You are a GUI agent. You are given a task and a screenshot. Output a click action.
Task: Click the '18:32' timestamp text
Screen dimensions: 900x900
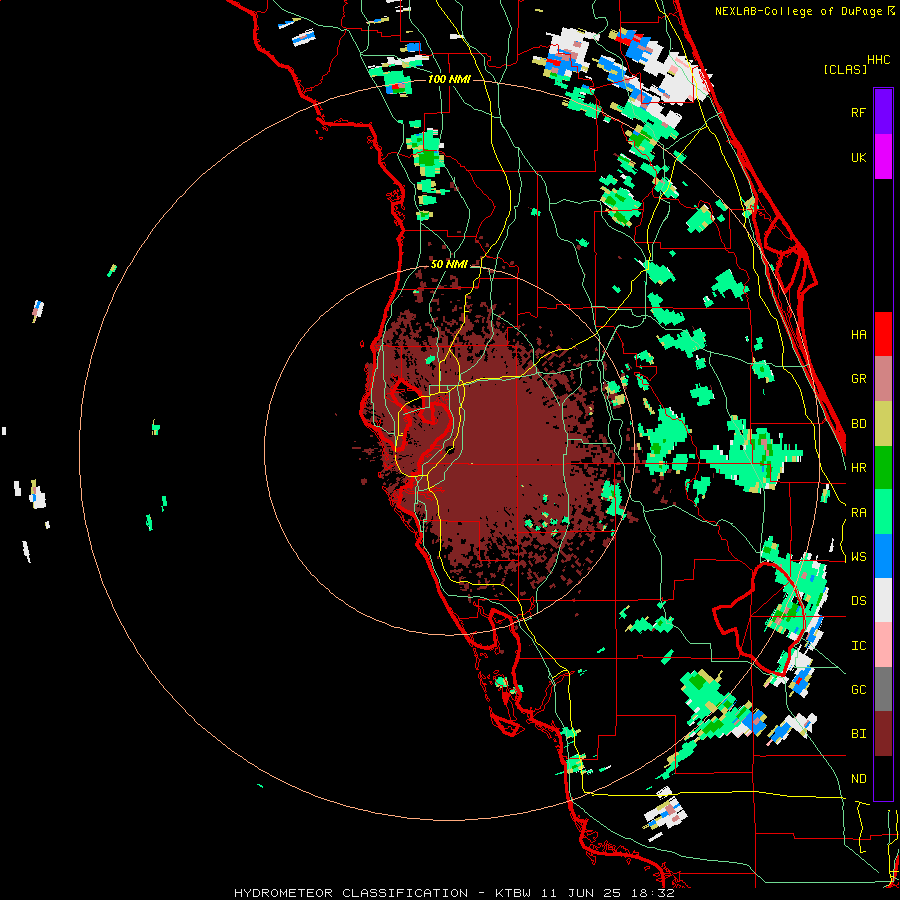pyautogui.click(x=653, y=893)
